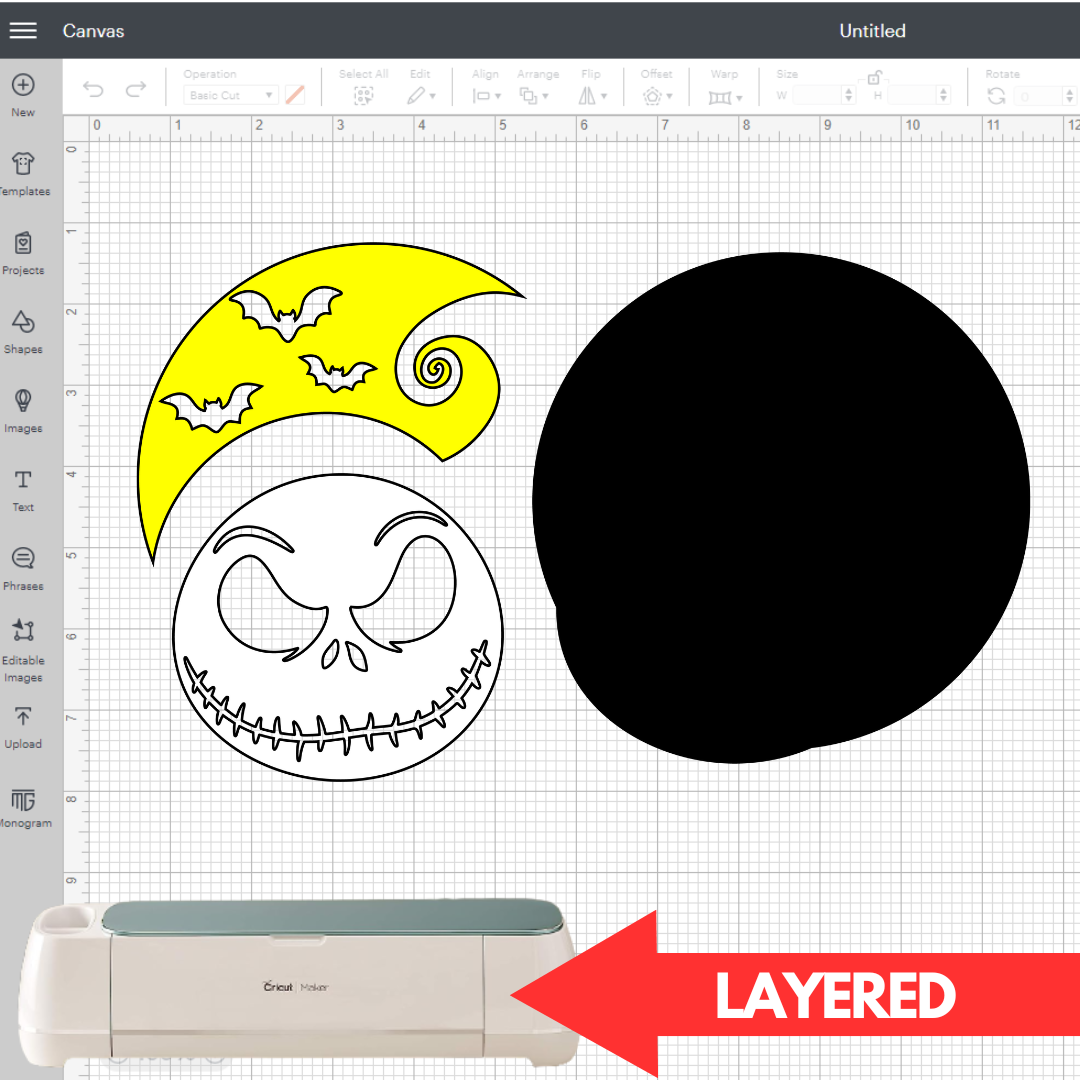
Task: Open the Monogram maker
Action: [23, 808]
